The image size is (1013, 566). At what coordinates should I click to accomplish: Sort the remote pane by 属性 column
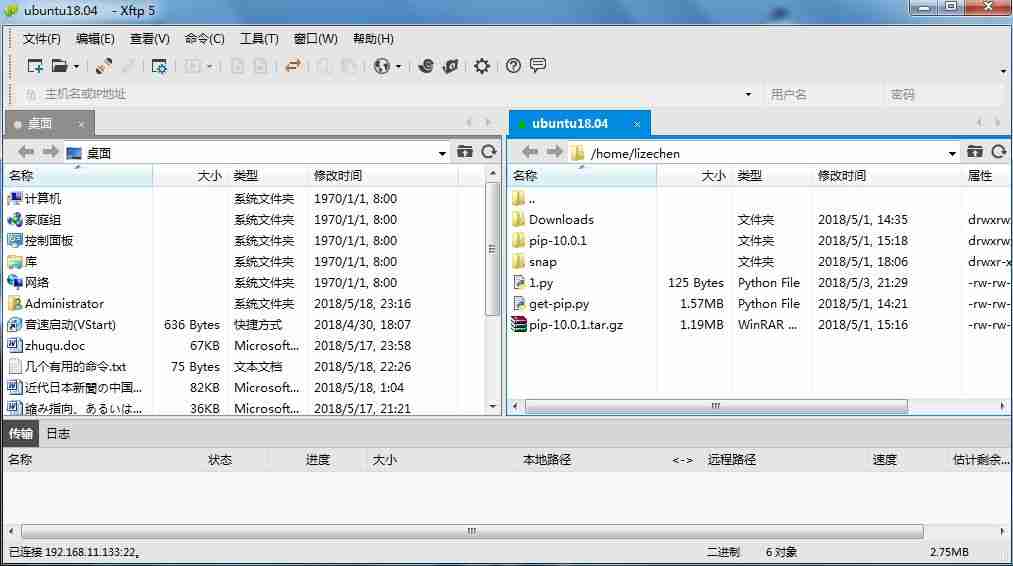click(x=985, y=176)
